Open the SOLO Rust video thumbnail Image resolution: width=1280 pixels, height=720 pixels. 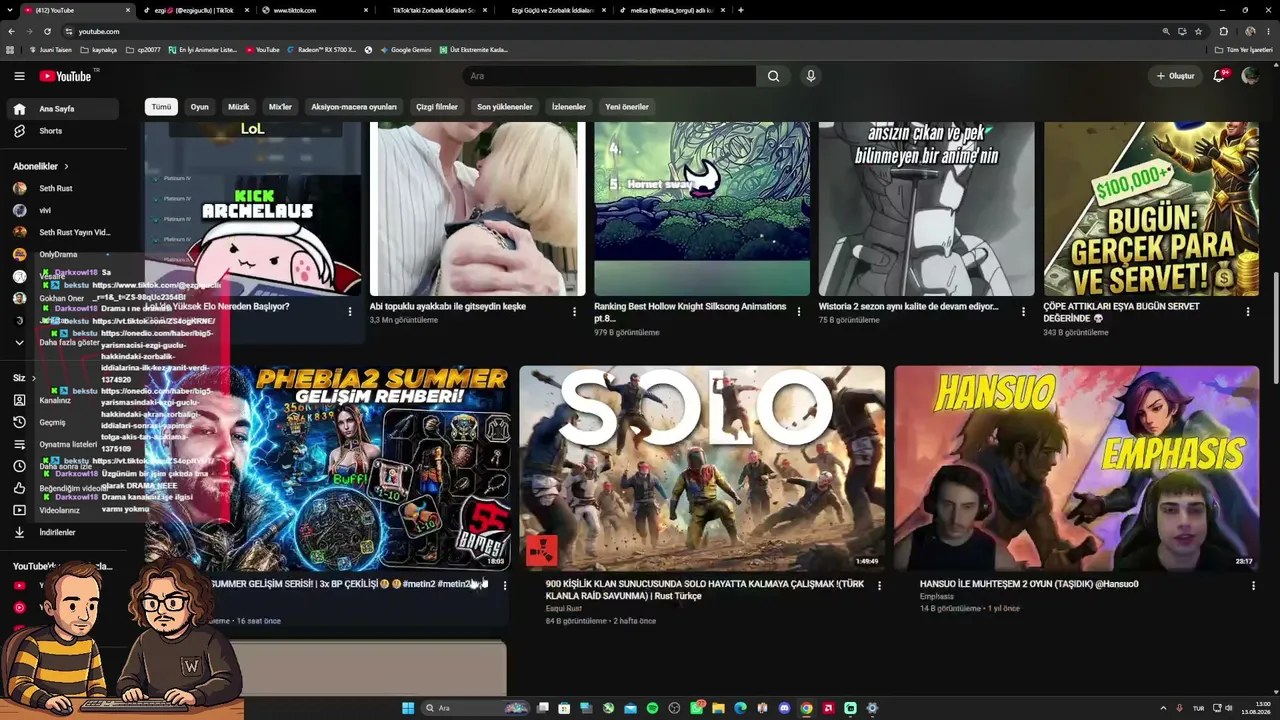click(702, 468)
